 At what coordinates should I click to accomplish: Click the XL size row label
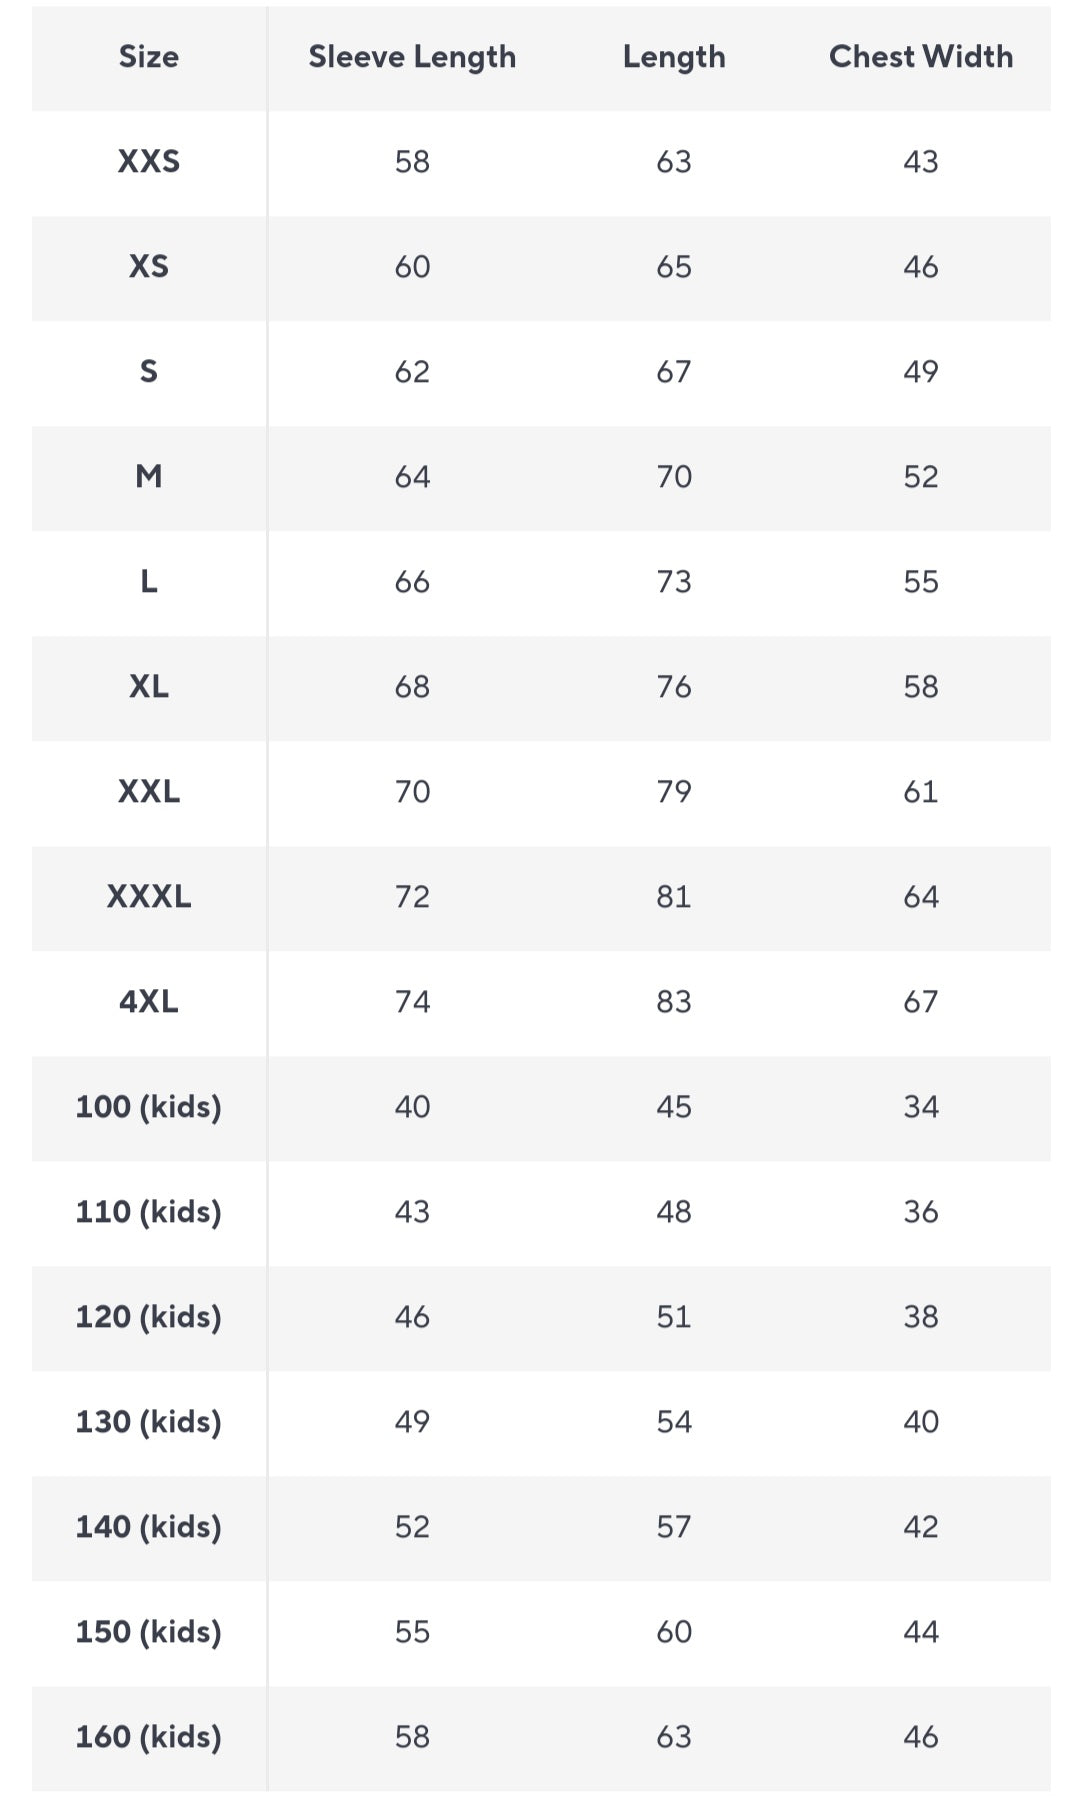149,687
